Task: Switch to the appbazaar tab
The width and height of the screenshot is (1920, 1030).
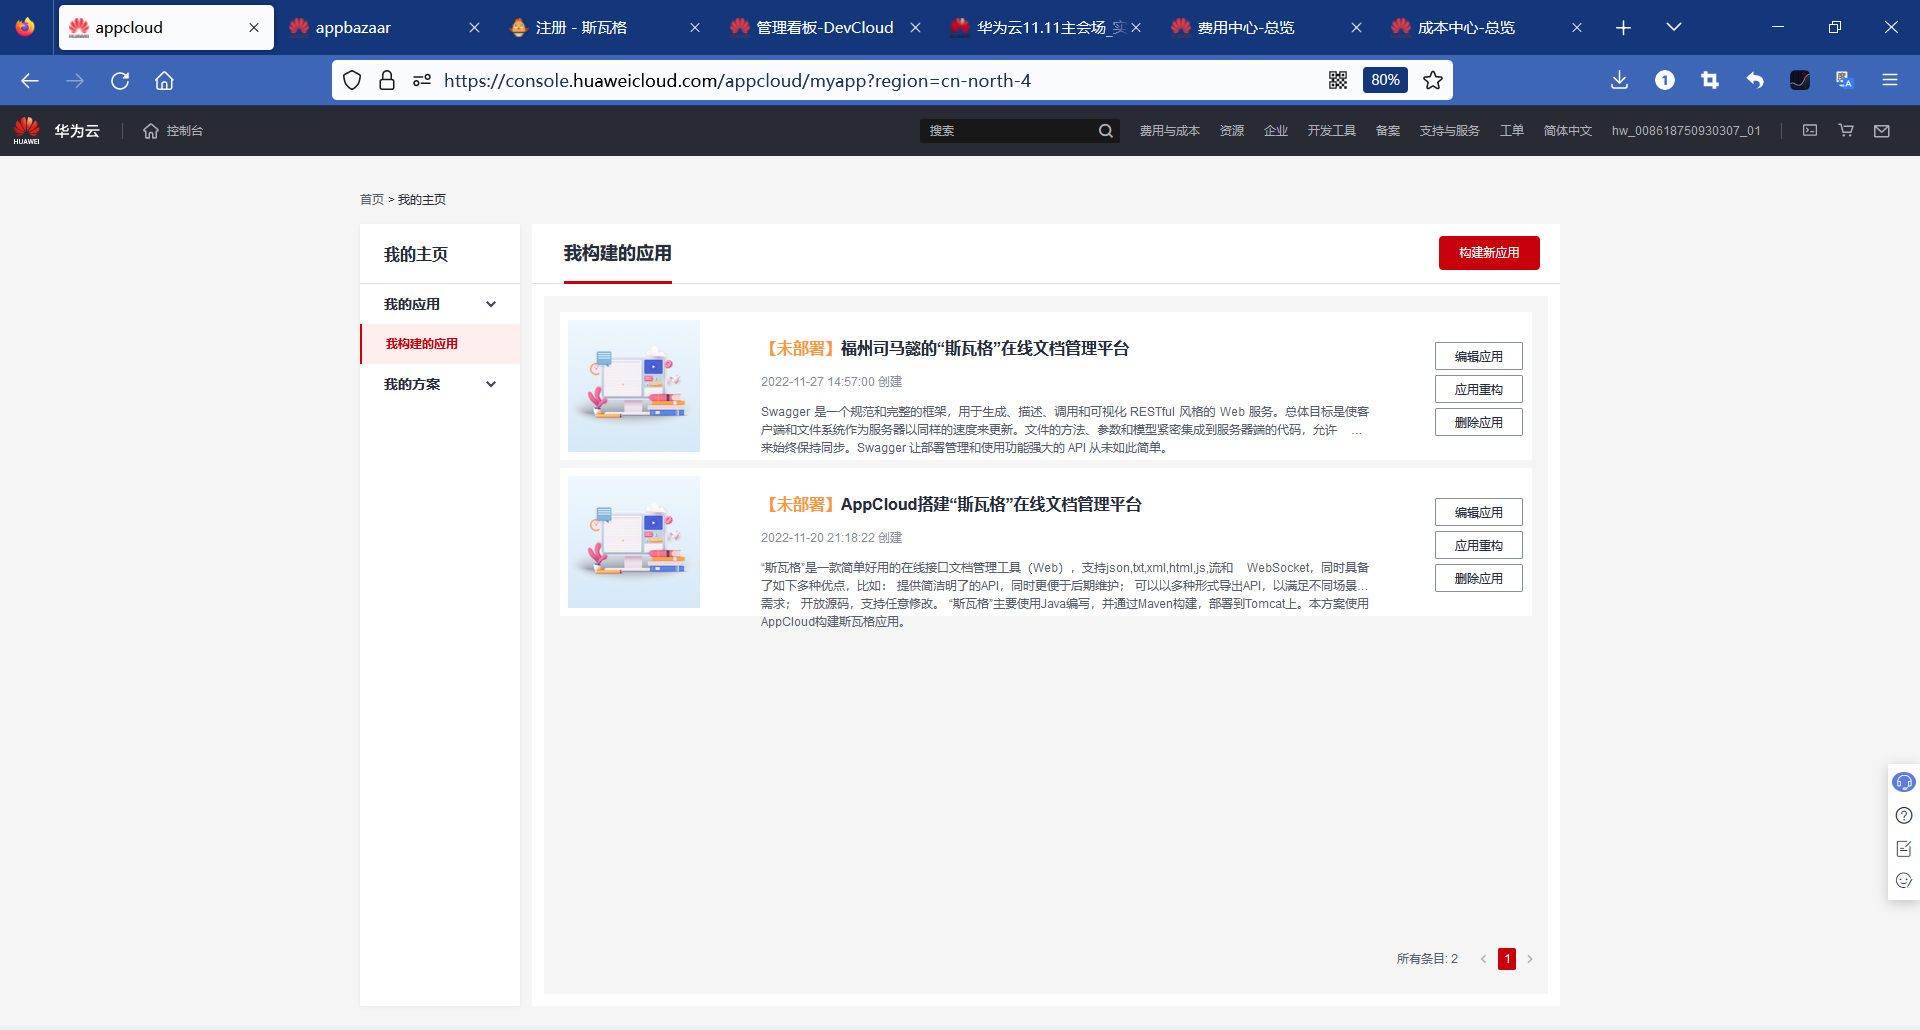Action: pos(385,28)
